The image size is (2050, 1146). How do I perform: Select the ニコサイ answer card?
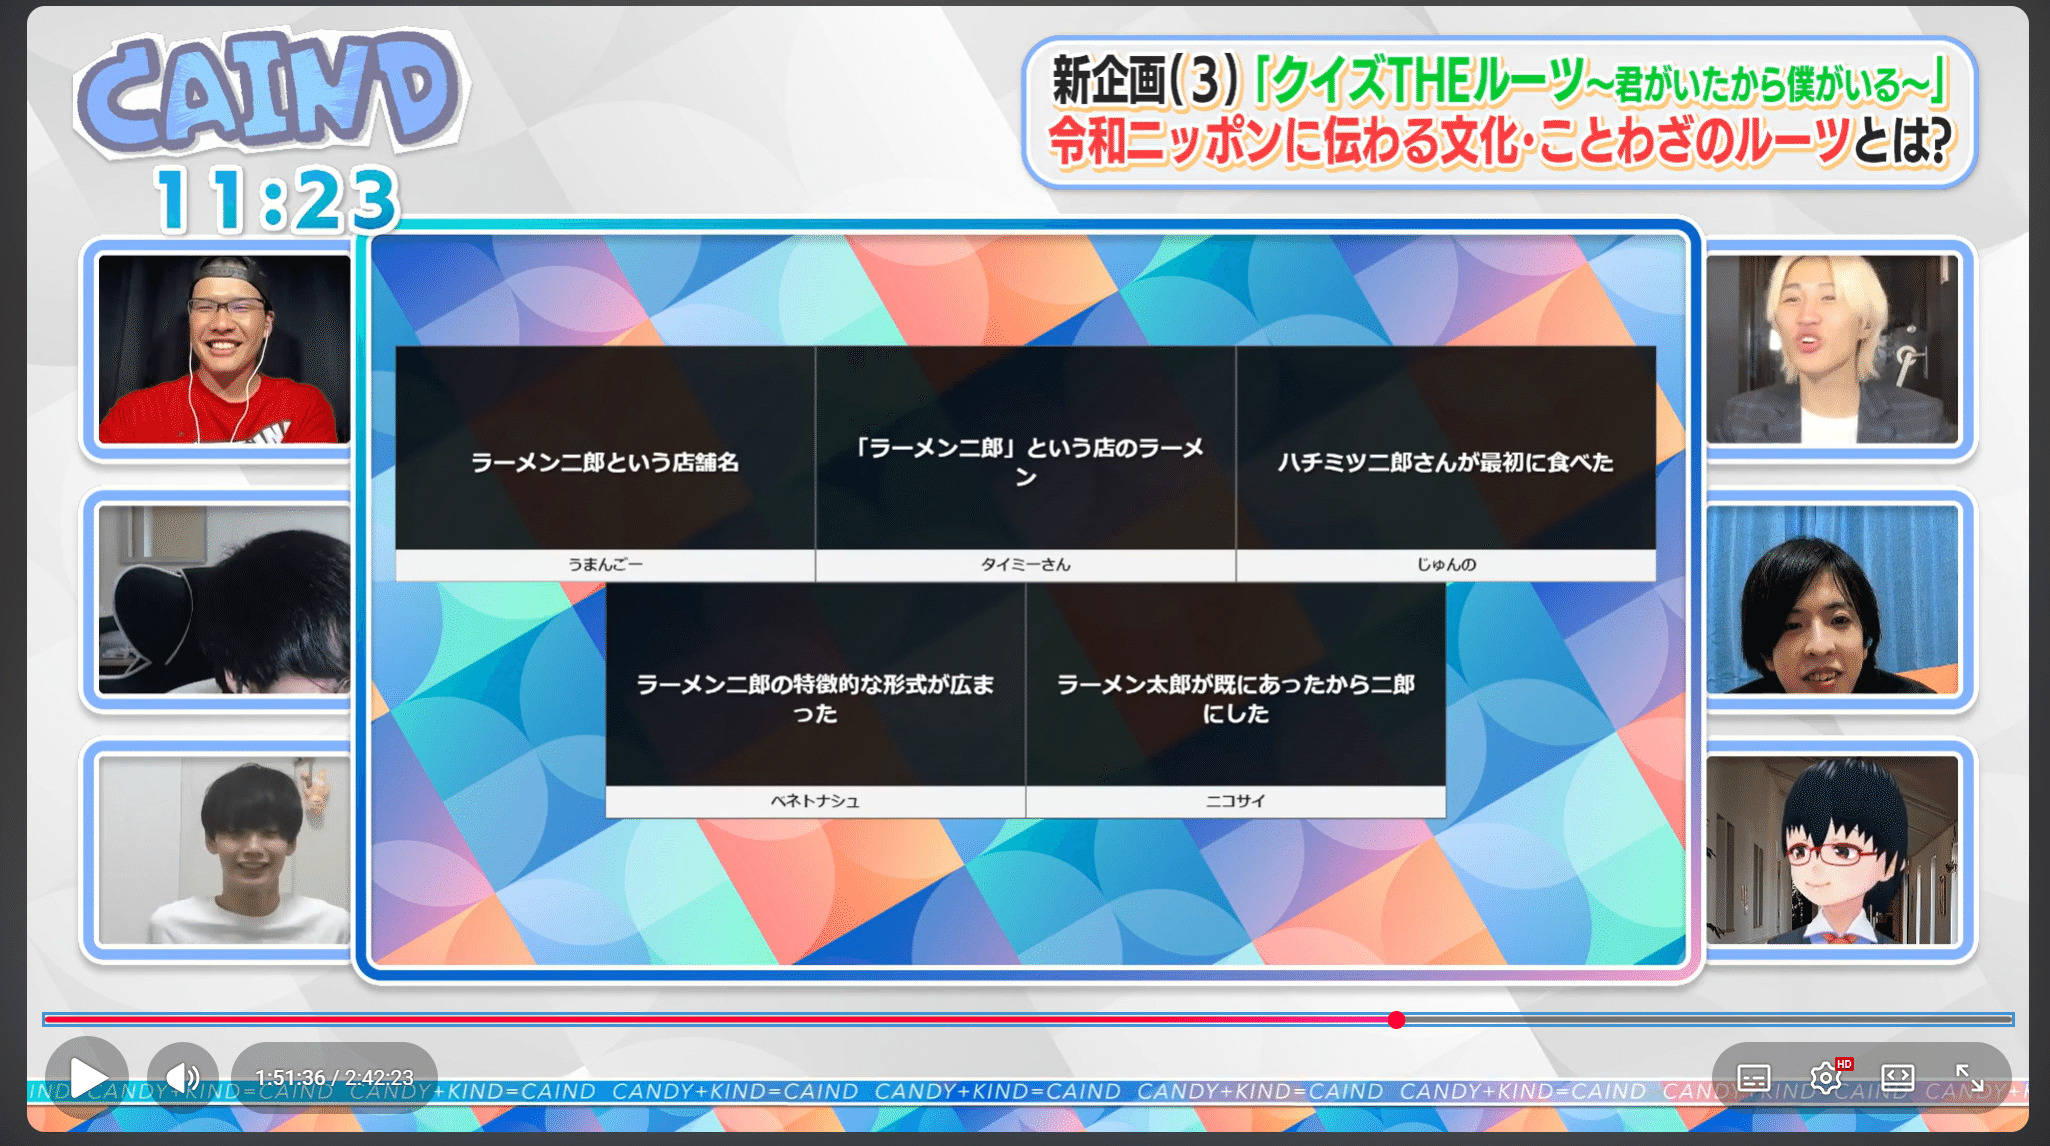pos(1235,699)
